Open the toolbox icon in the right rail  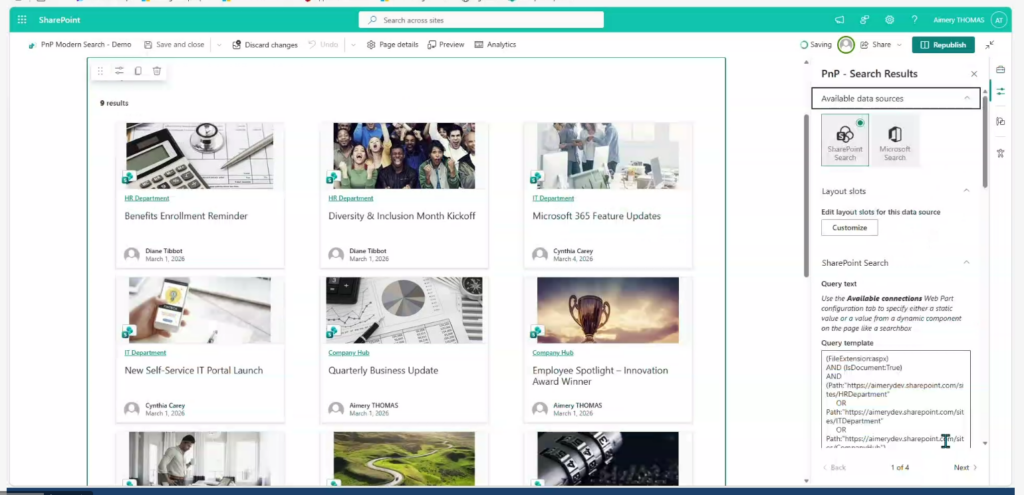coord(1000,69)
